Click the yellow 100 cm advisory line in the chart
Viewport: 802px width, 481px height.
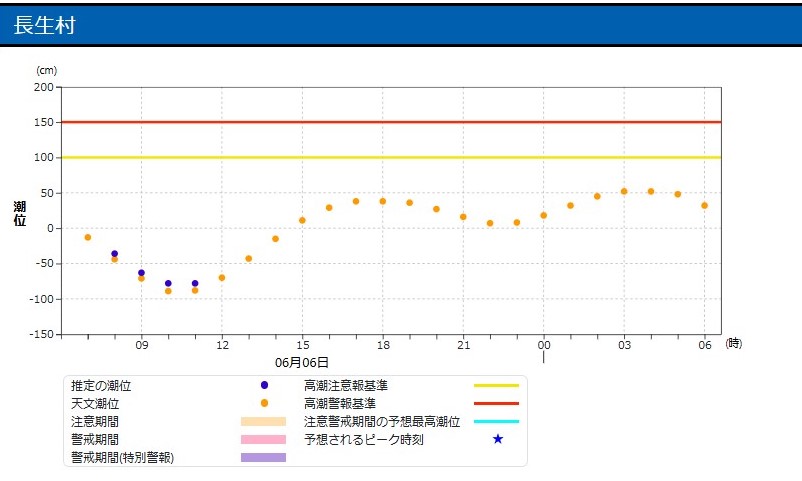pos(391,157)
